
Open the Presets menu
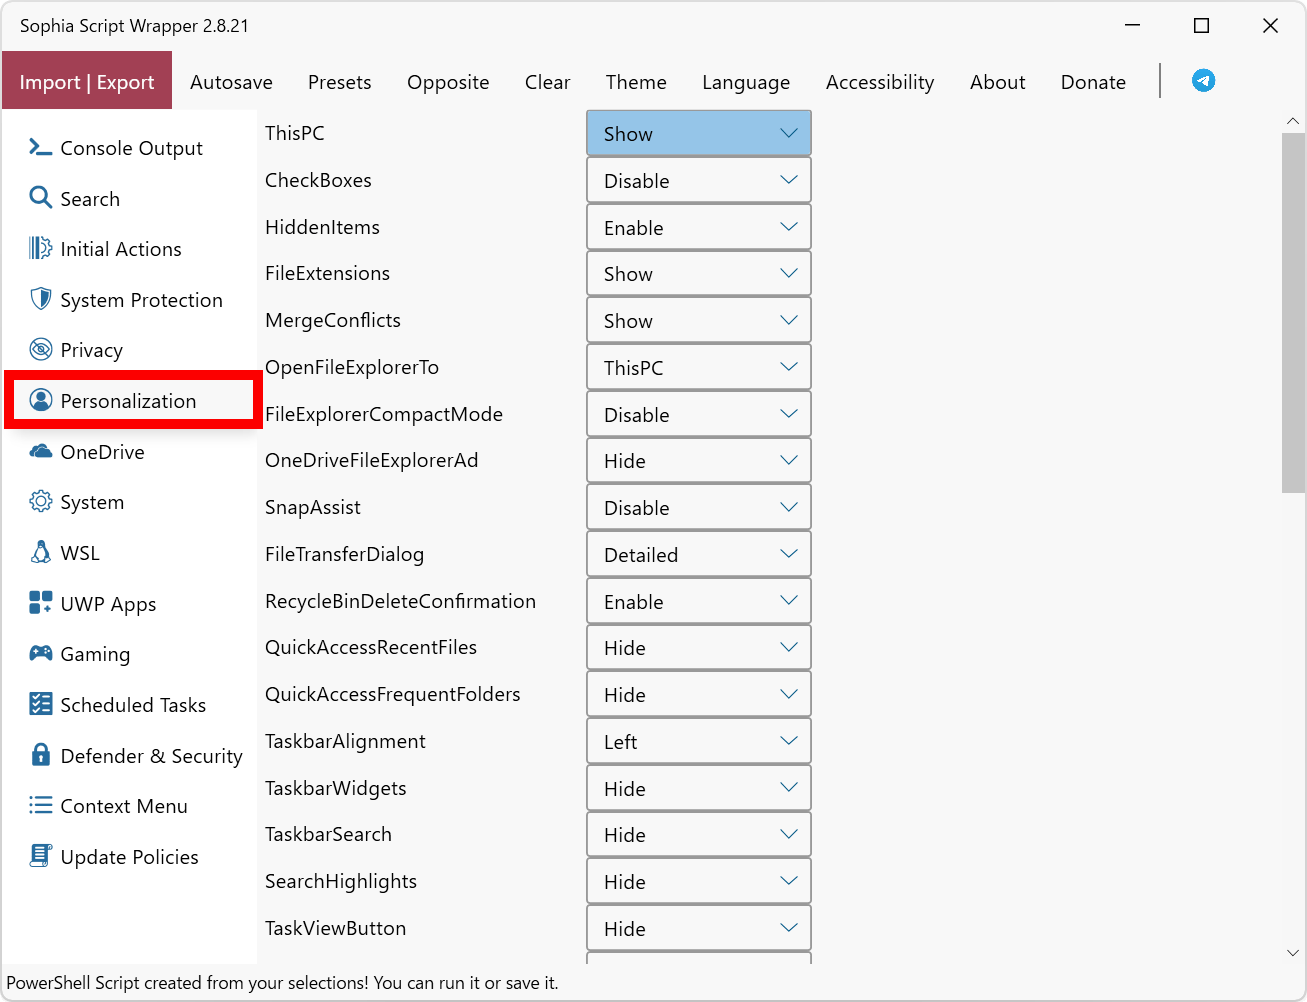[x=339, y=82]
